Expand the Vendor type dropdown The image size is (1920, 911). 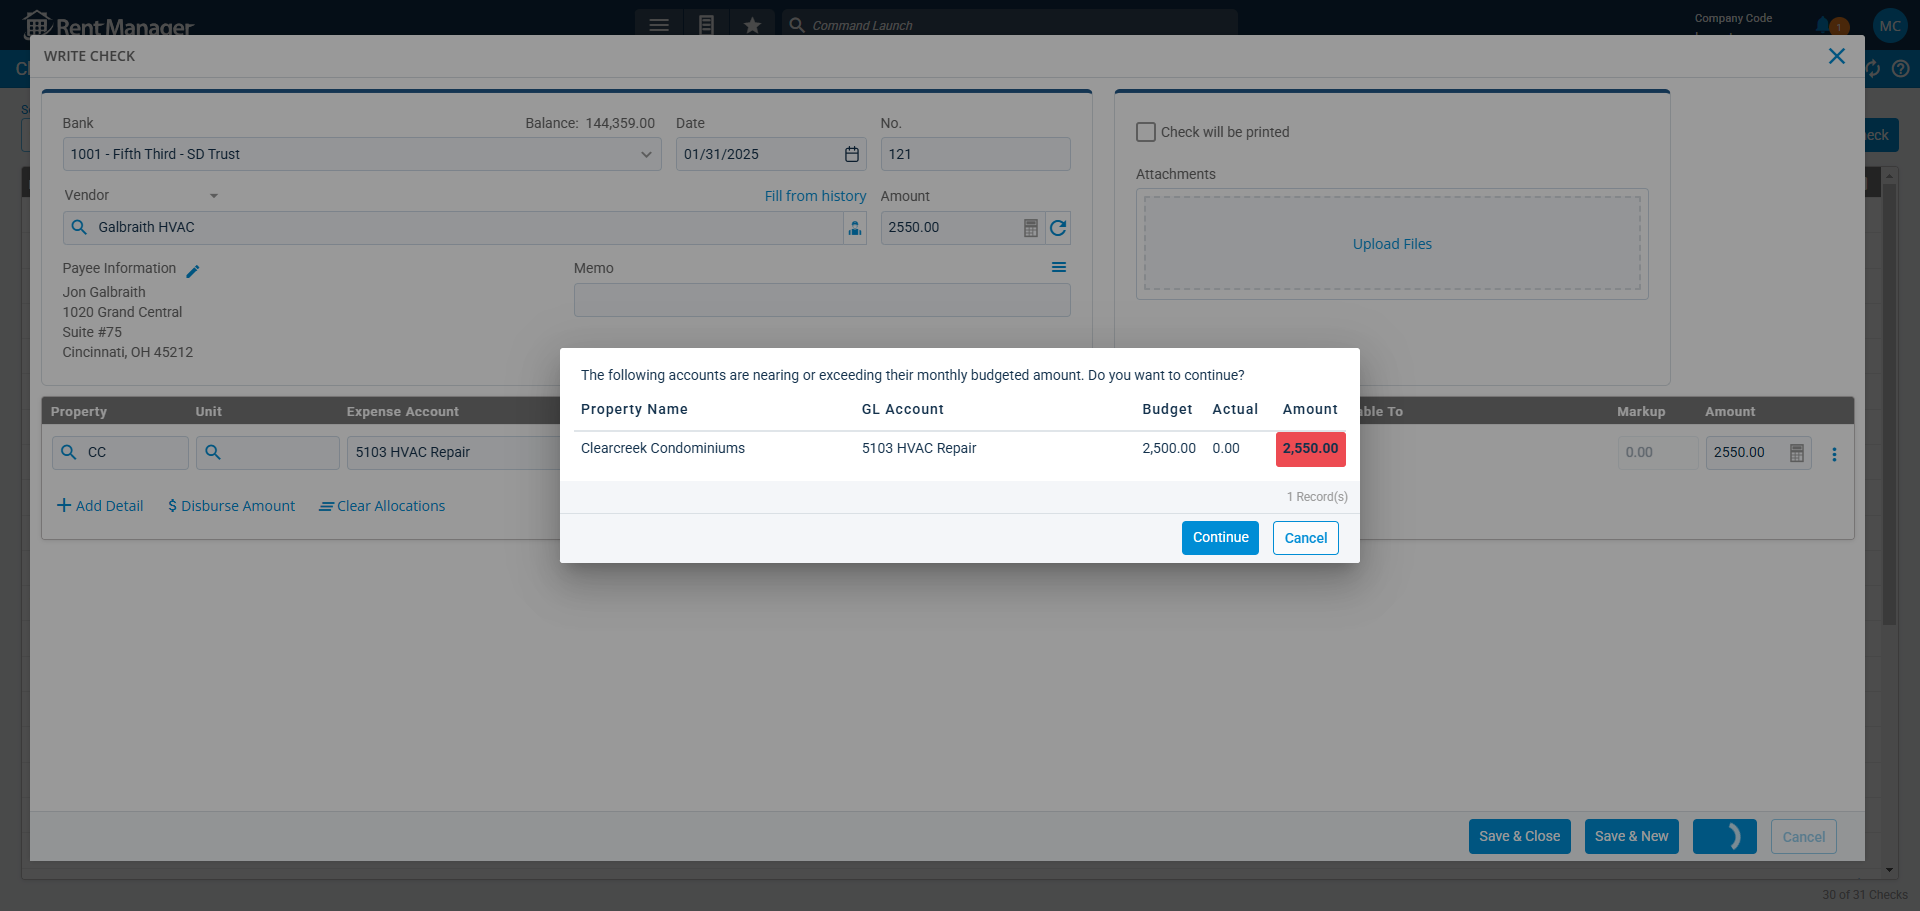[213, 195]
